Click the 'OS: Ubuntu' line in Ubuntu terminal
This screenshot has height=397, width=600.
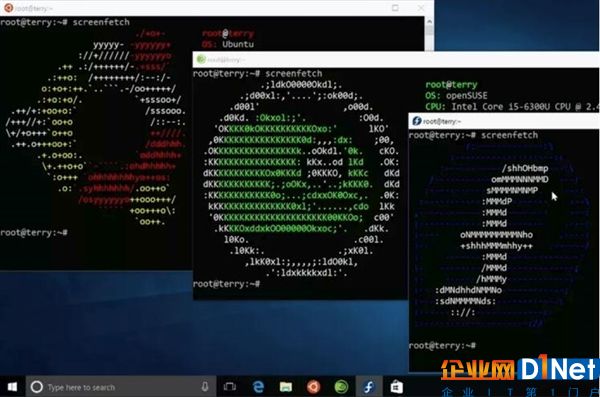228,44
